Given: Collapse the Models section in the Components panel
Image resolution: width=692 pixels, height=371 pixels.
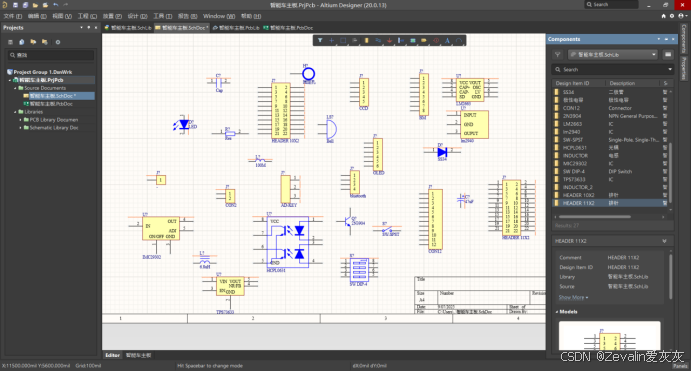Looking at the screenshot, I should 557,311.
